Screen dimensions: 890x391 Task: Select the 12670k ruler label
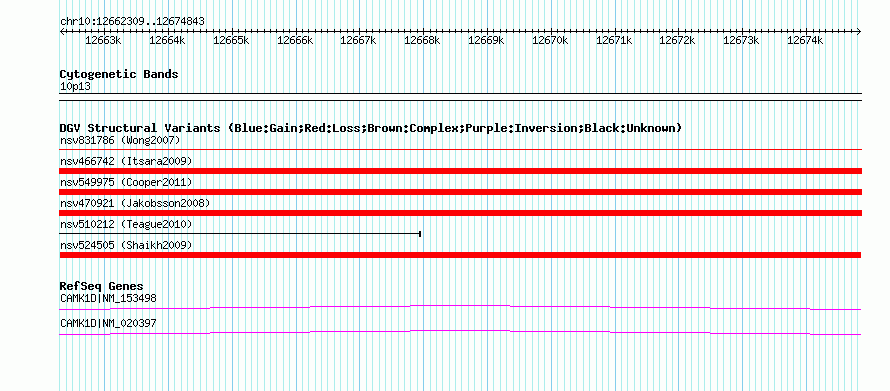pyautogui.click(x=550, y=41)
